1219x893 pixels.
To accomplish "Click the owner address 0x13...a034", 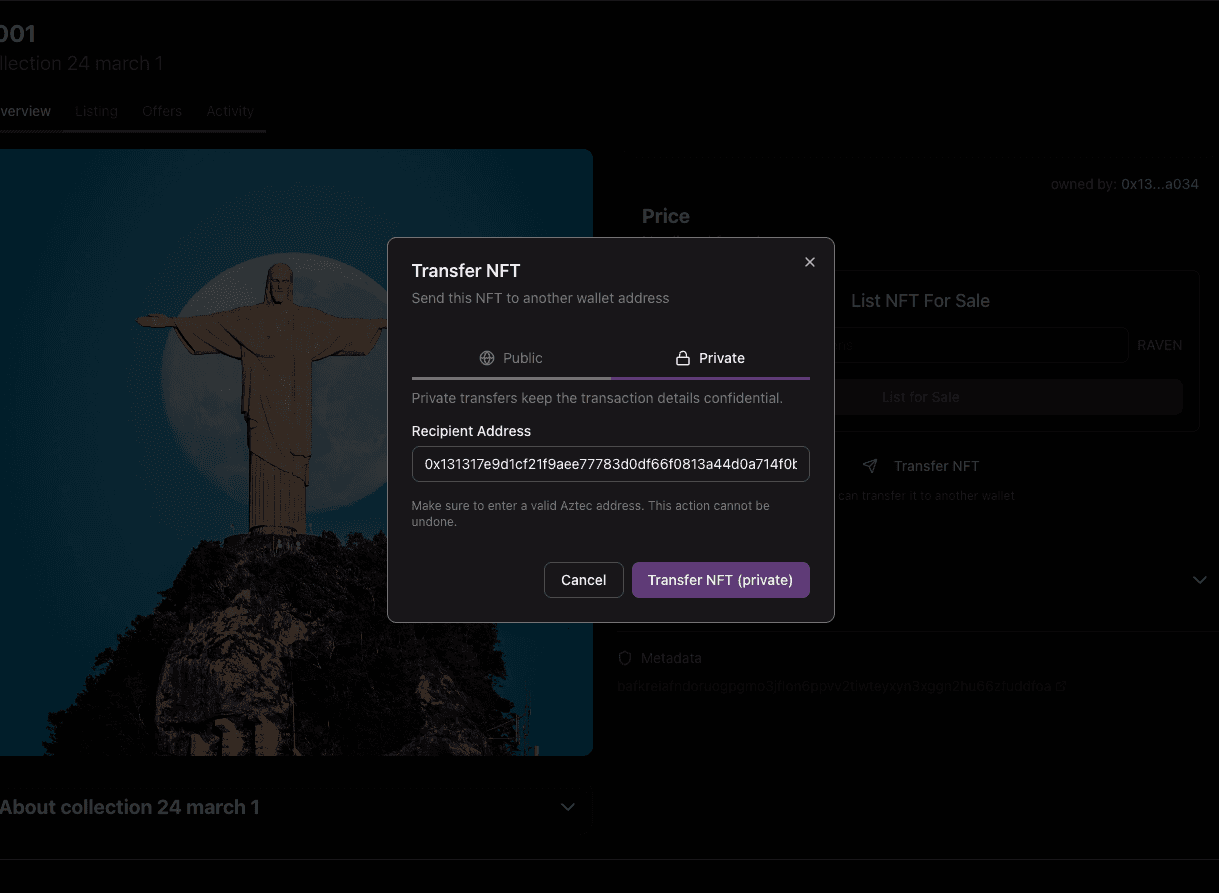I will click(1159, 184).
